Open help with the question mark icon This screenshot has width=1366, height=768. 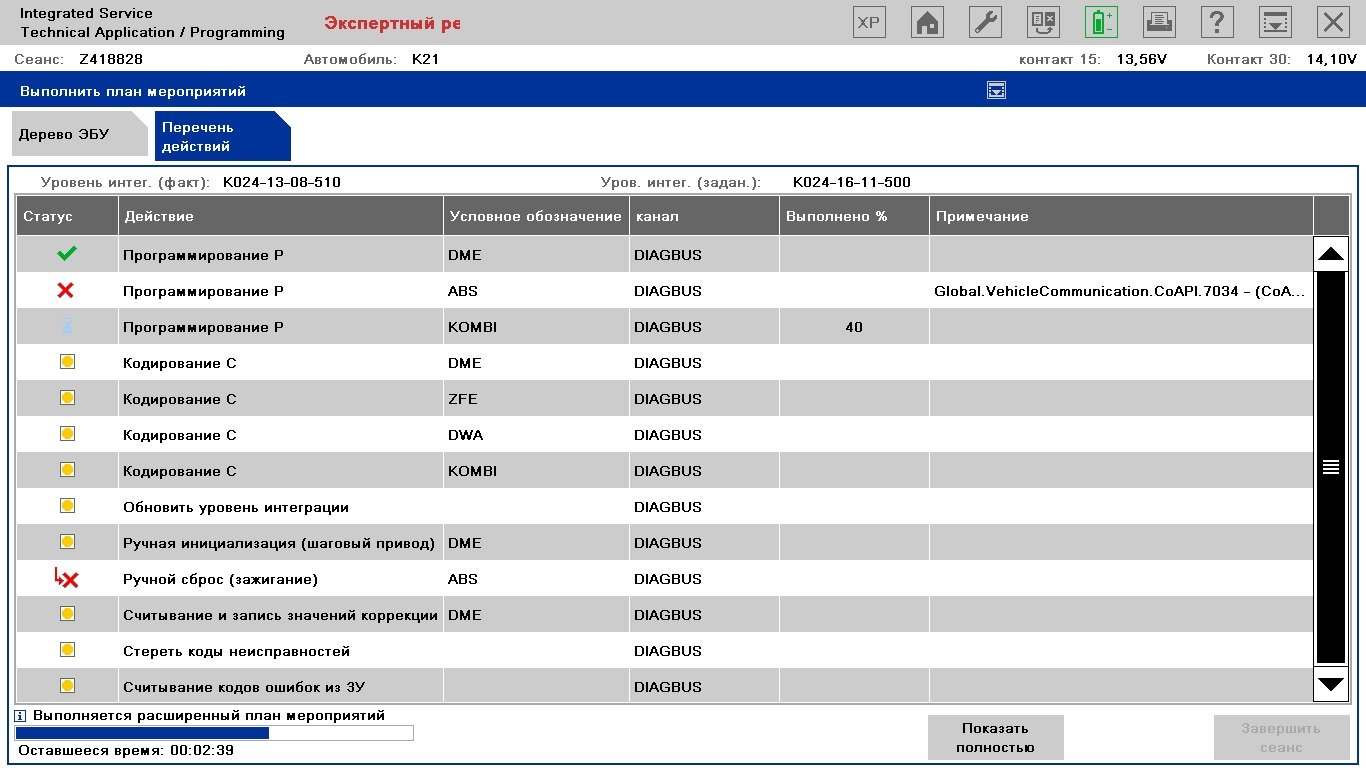(1216, 22)
